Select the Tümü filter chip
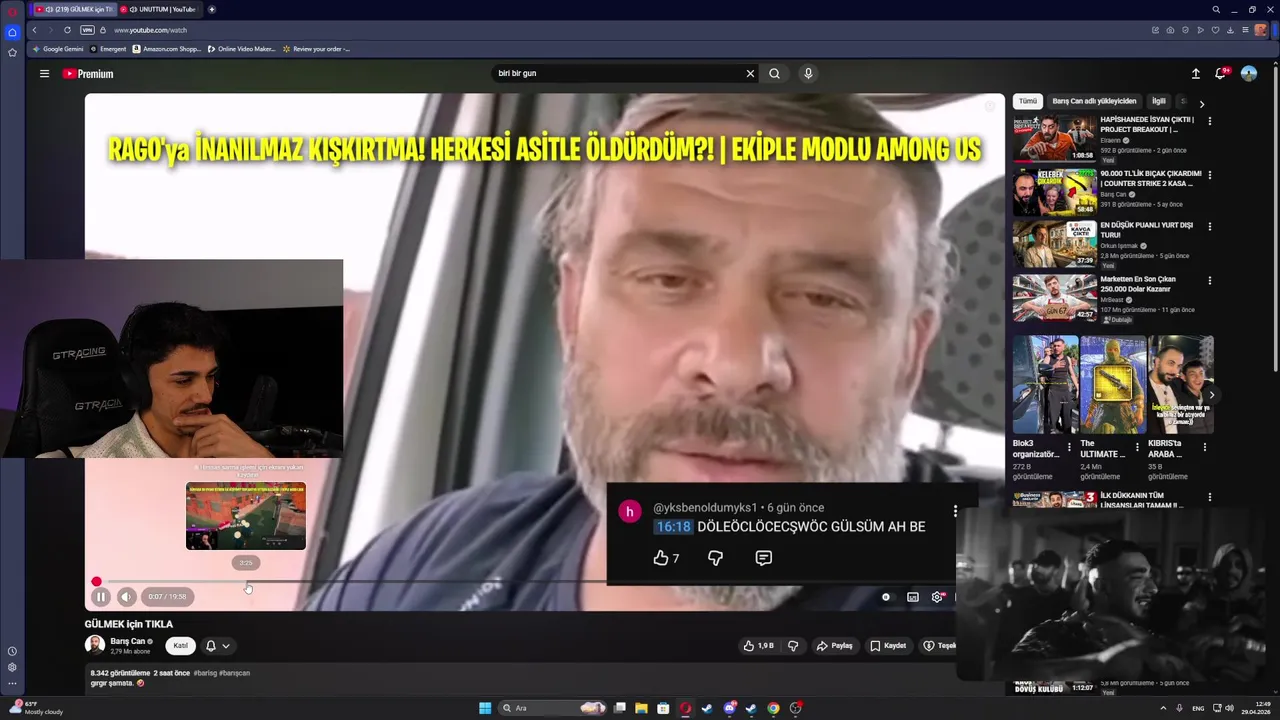Screen dimensions: 1280x720 click(1028, 101)
